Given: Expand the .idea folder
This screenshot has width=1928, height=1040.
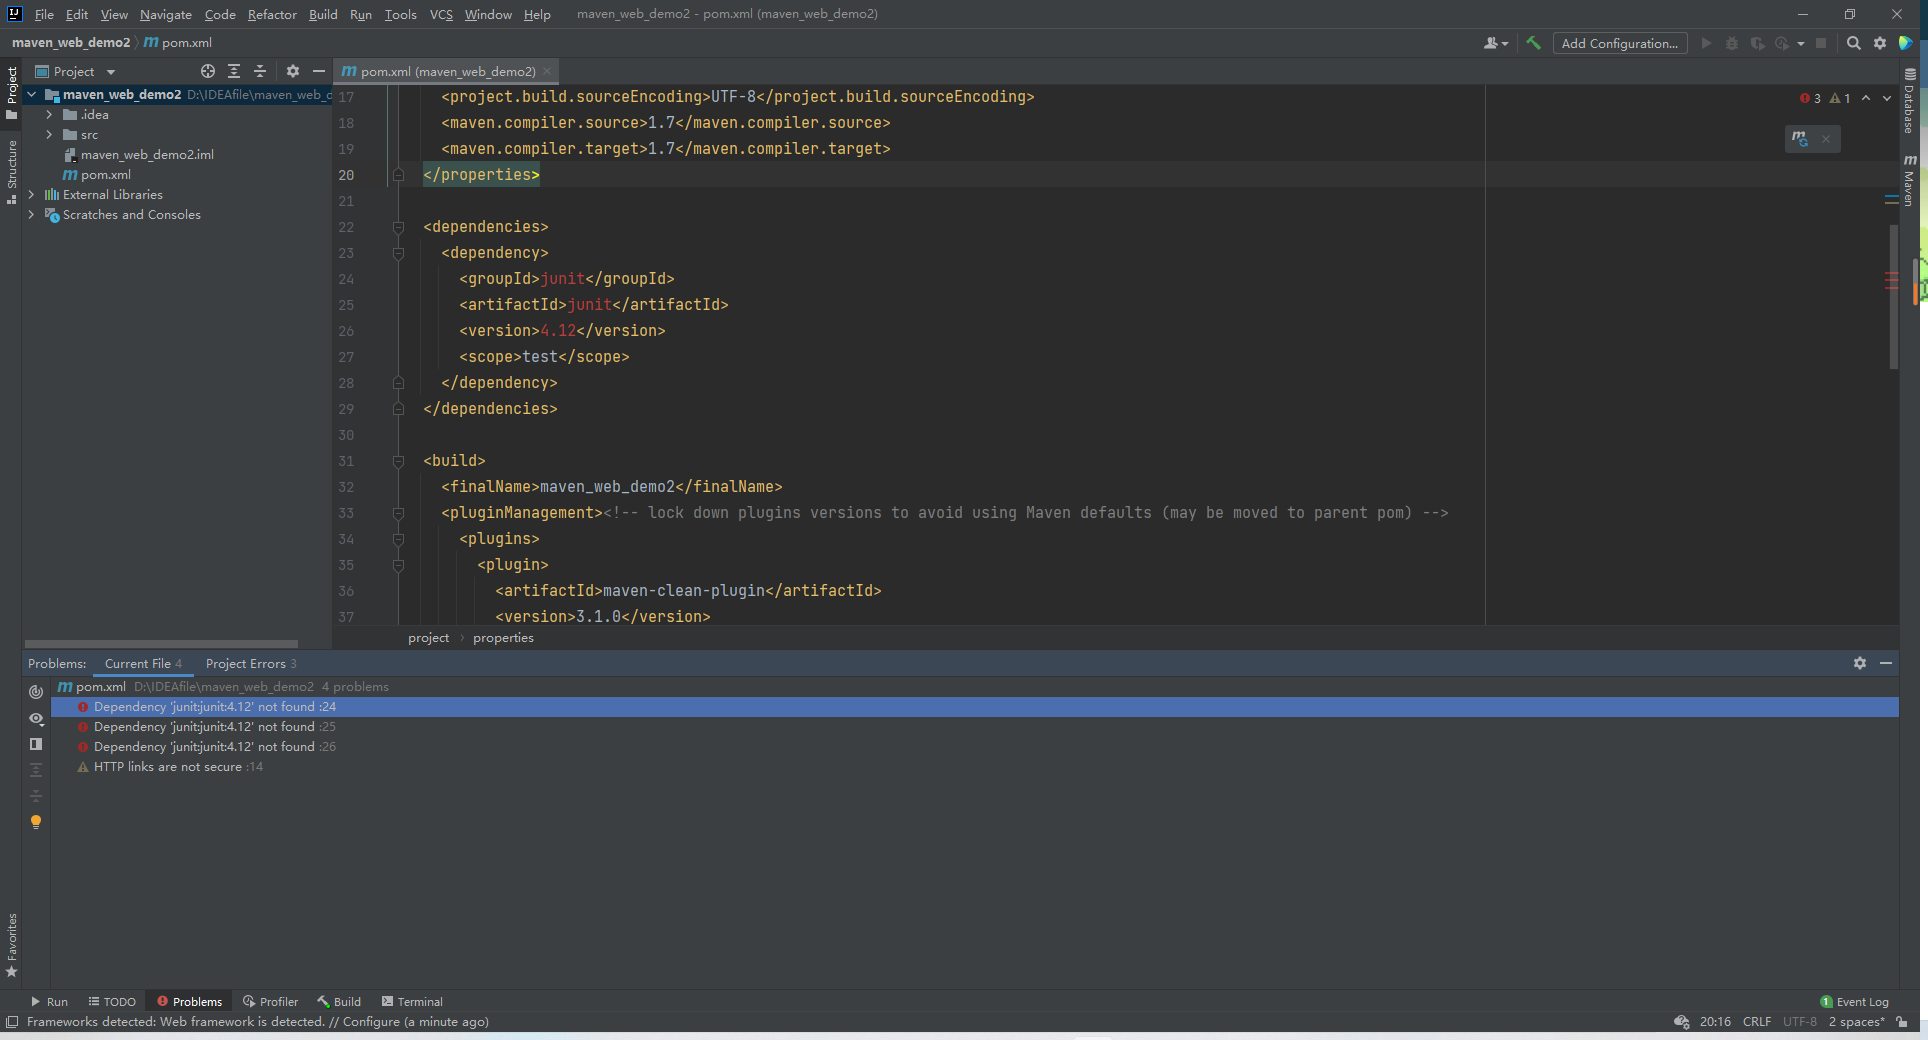Looking at the screenshot, I should 49,115.
